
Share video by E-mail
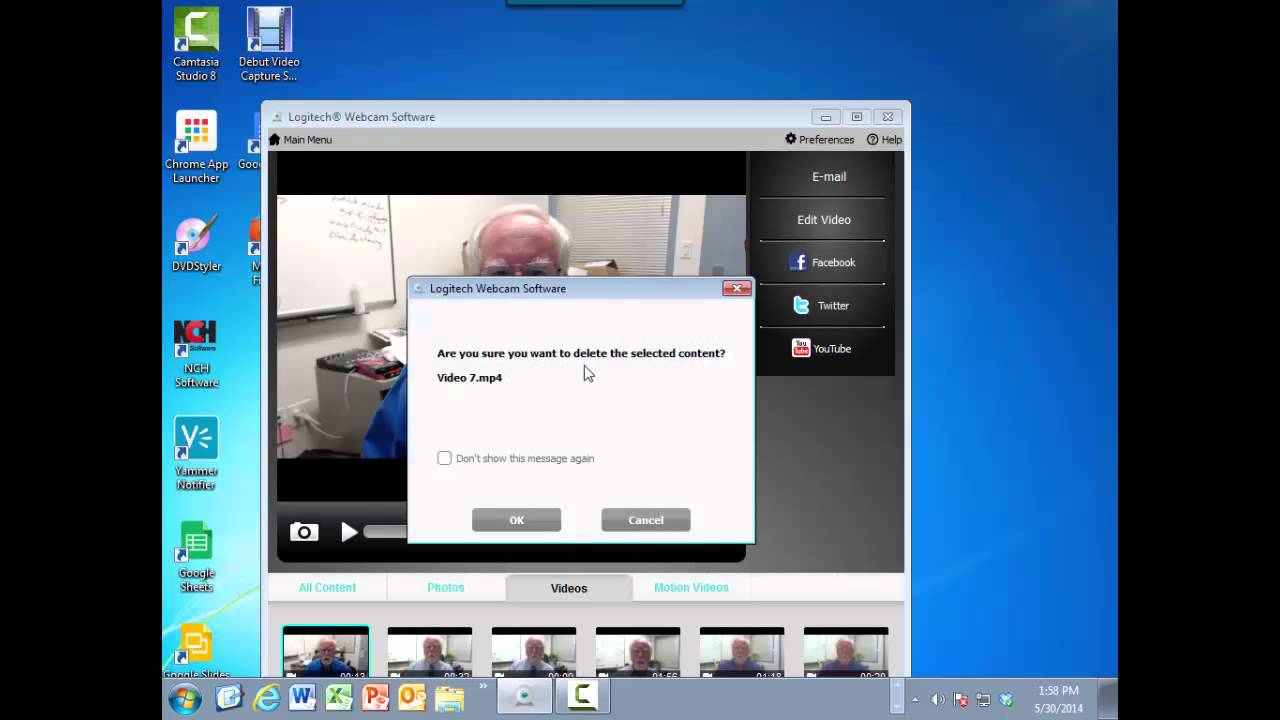pos(828,177)
